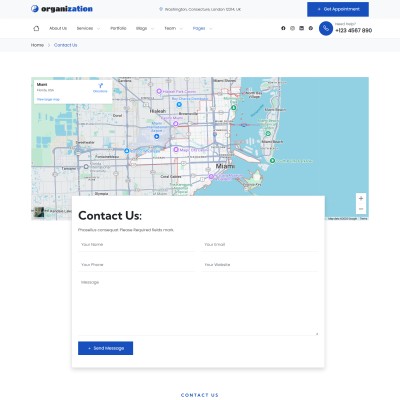
Task: Click the Home icon in navigation
Action: click(x=36, y=28)
